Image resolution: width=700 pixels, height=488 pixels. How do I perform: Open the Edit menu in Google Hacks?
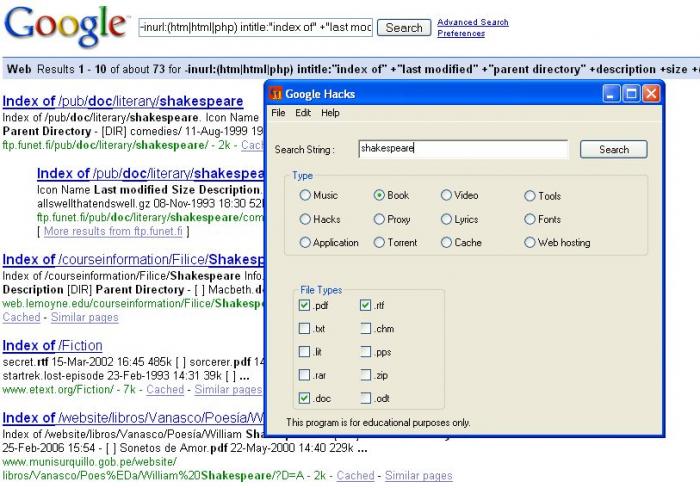coord(303,113)
